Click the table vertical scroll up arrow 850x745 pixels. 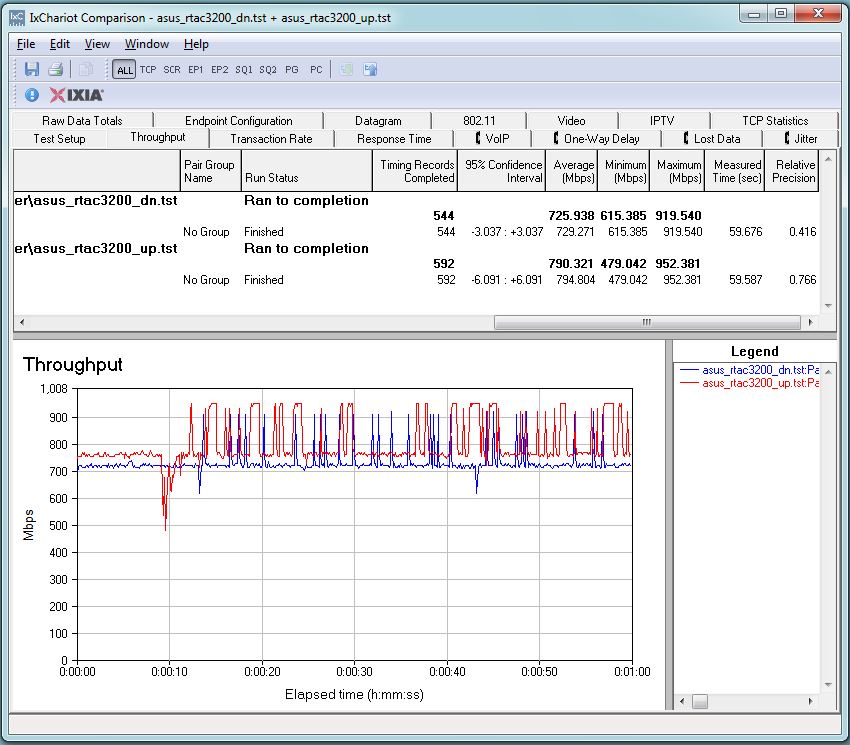point(828,159)
